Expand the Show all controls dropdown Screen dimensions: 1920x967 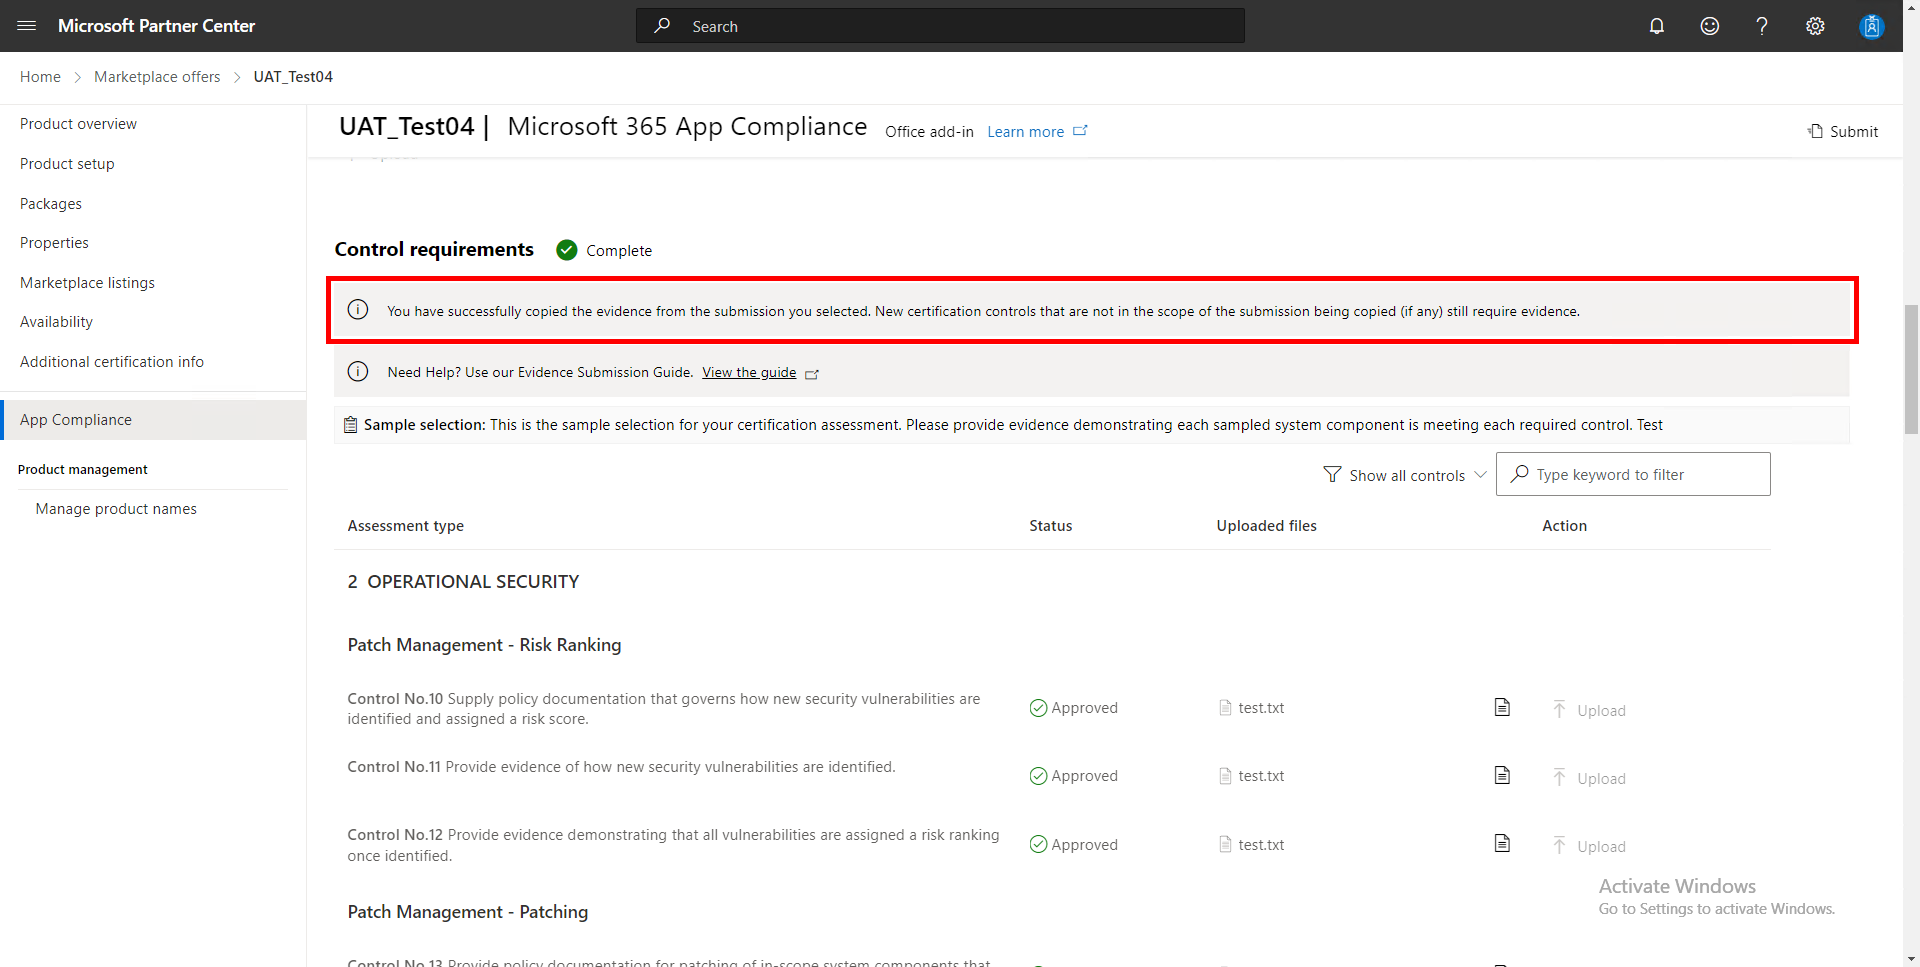[x=1405, y=475]
